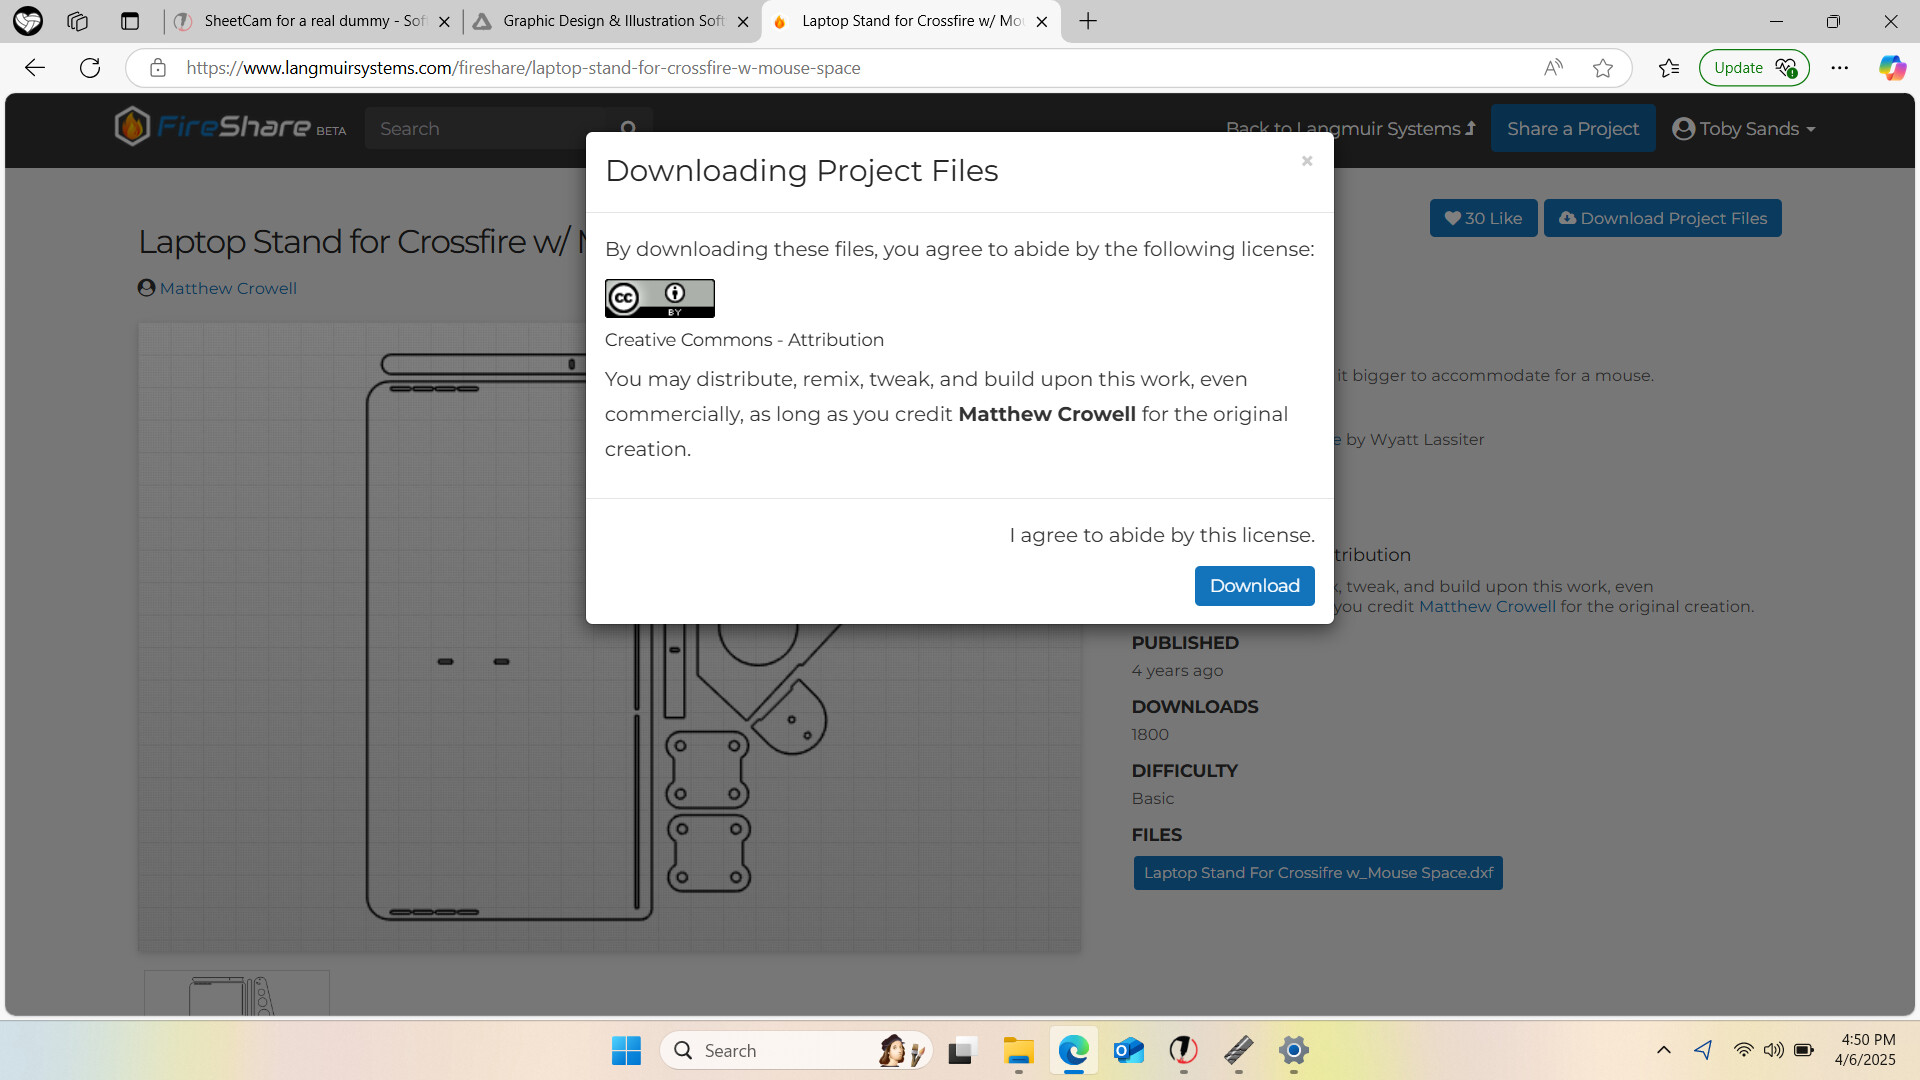Close the SheetCam browser tab
The height and width of the screenshot is (1080, 1920).
pos(444,21)
